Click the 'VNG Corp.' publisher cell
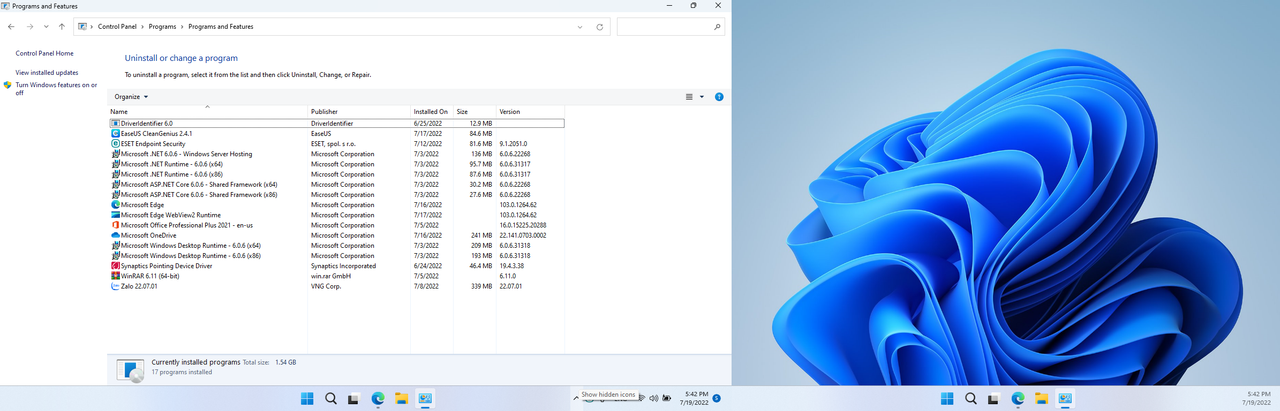 (326, 286)
